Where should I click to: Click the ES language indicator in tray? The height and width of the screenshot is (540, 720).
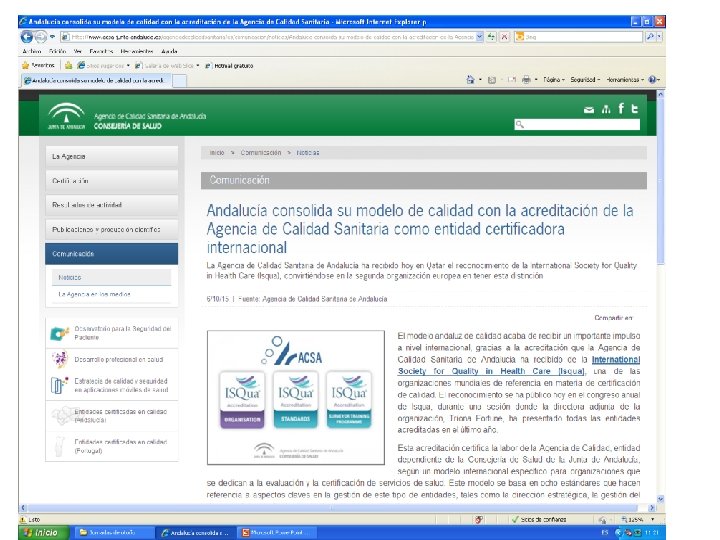click(x=605, y=532)
